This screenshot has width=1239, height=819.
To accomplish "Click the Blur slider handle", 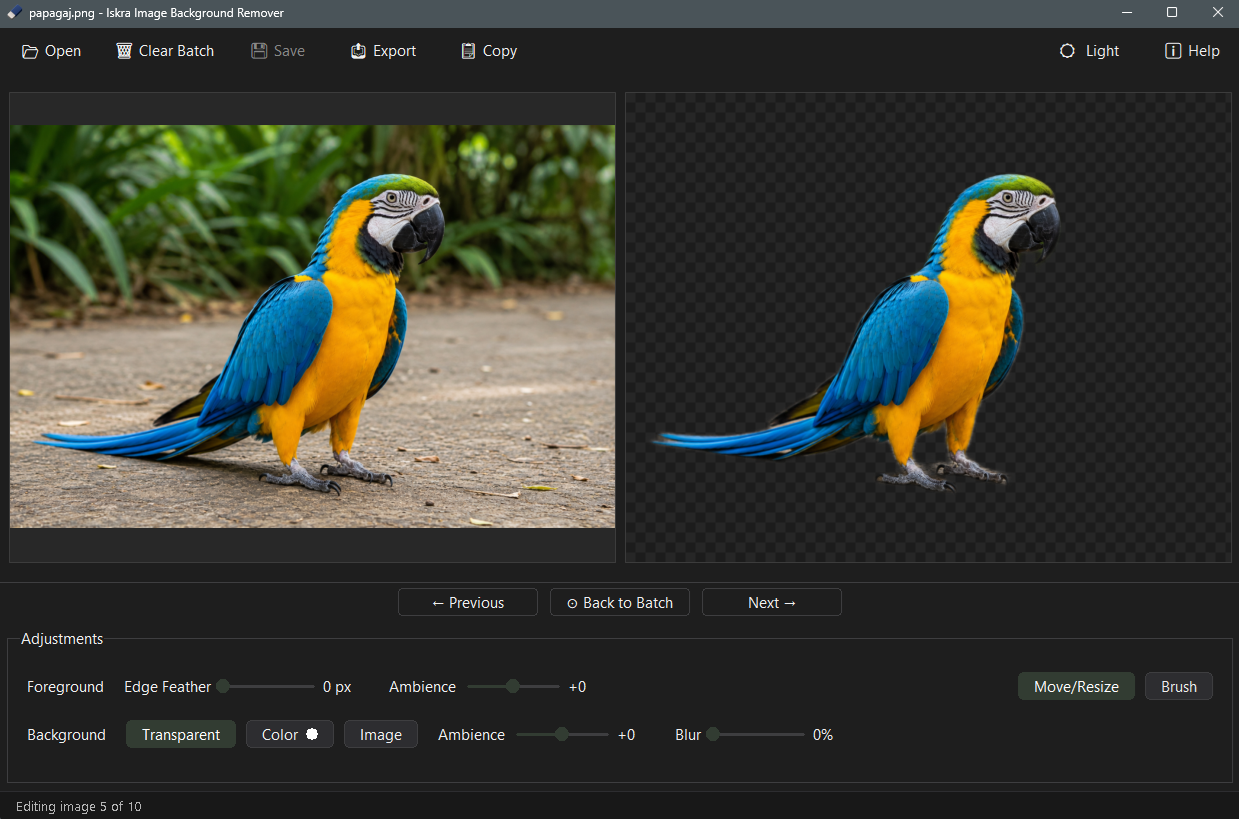I will tap(713, 734).
